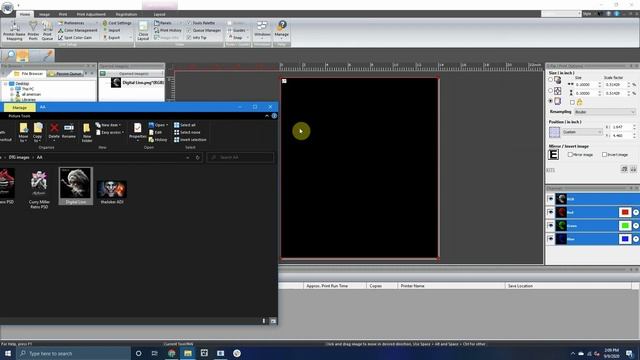Click the Search AA field in Explorer
This screenshot has width=640, height=360.
click(240, 157)
